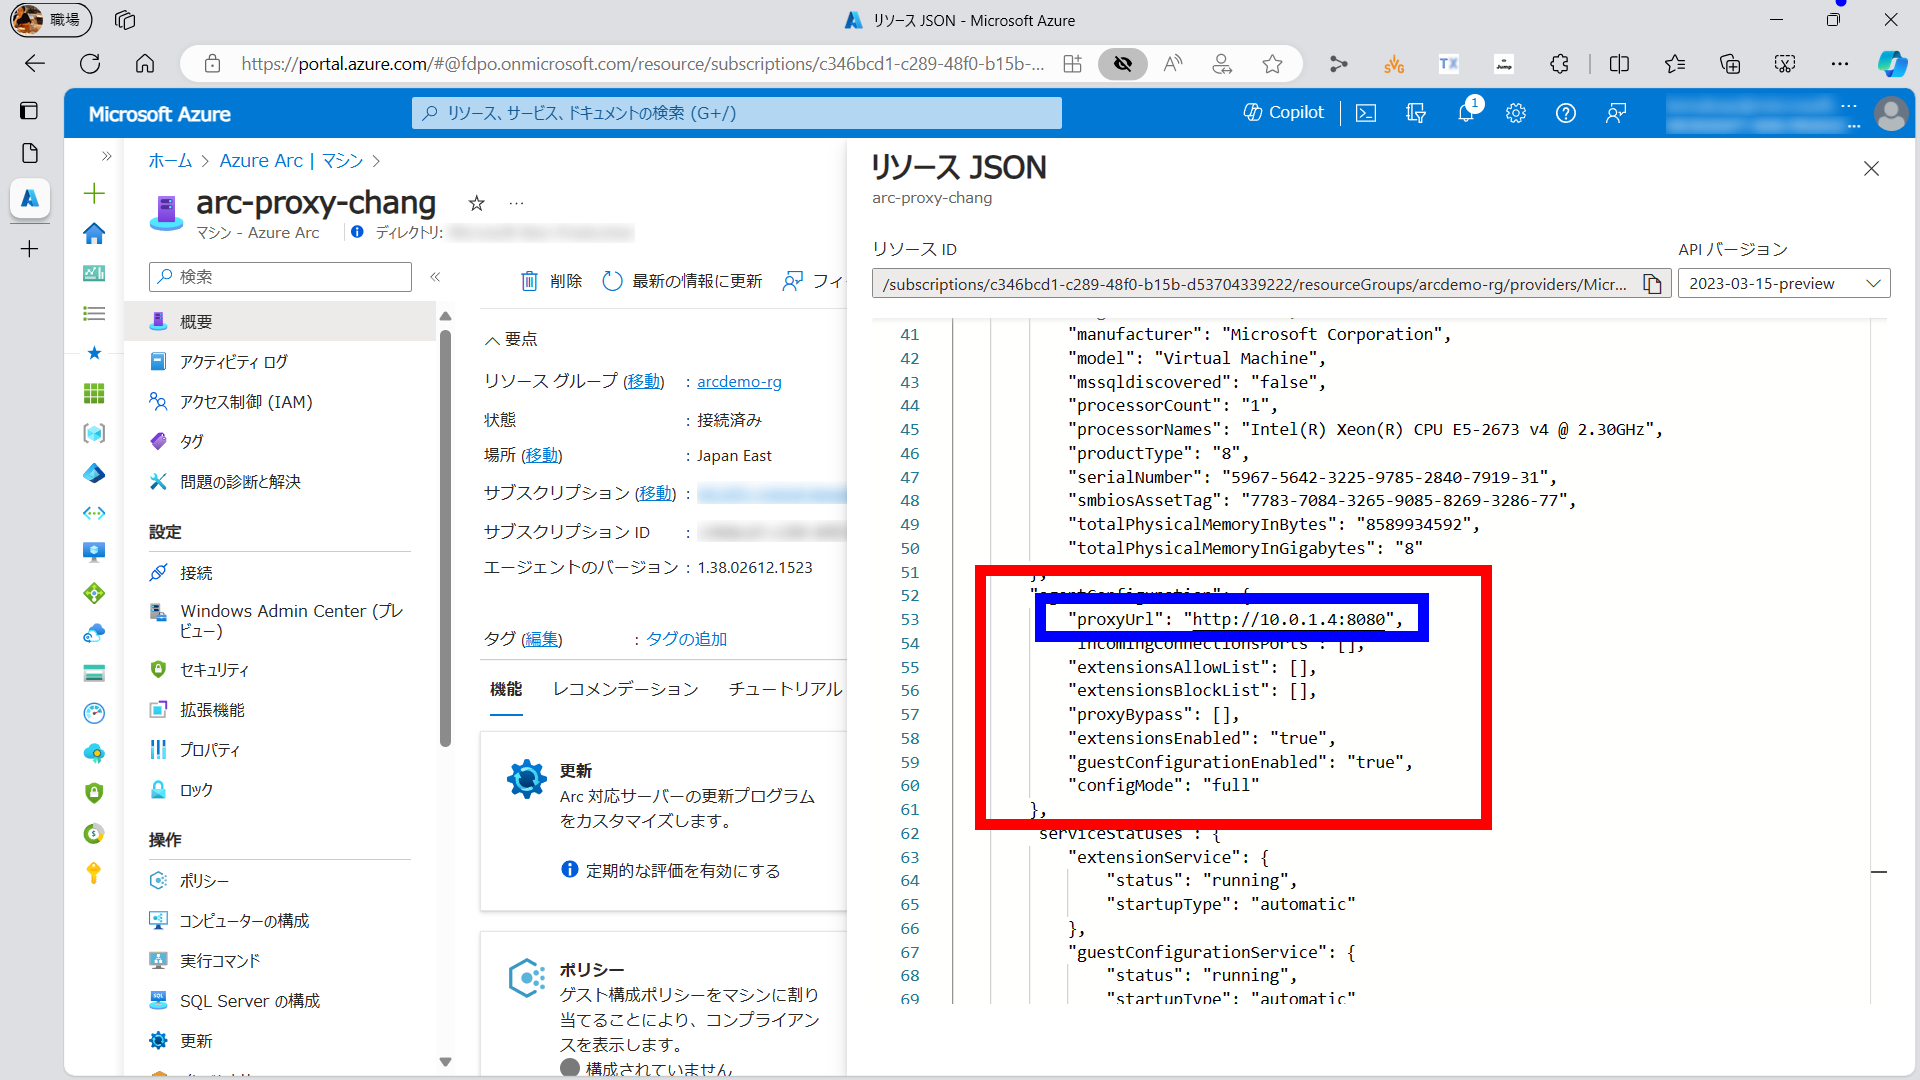Switch to the レコメンデーション tab
This screenshot has width=1920, height=1080.
coord(626,689)
